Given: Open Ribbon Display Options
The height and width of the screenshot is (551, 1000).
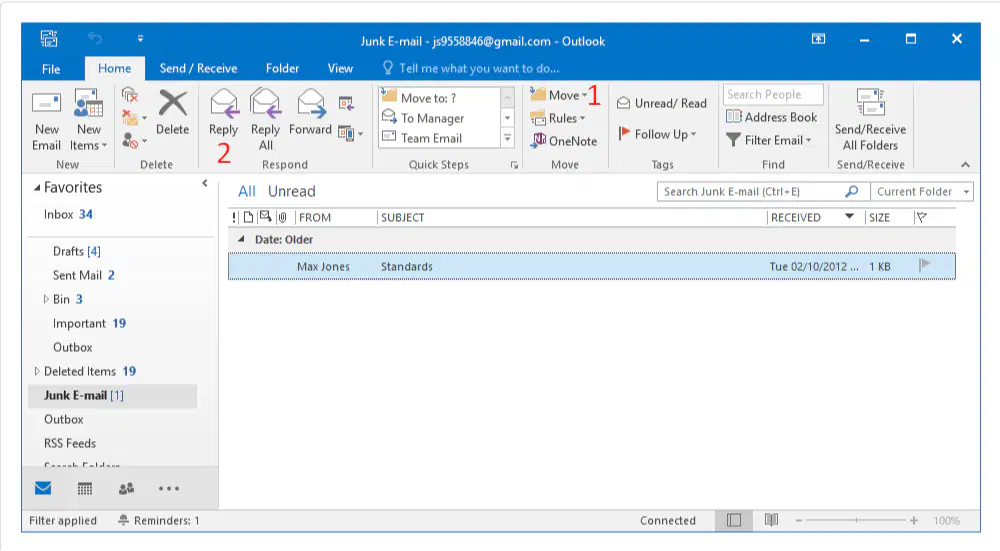Looking at the screenshot, I should tap(818, 39).
